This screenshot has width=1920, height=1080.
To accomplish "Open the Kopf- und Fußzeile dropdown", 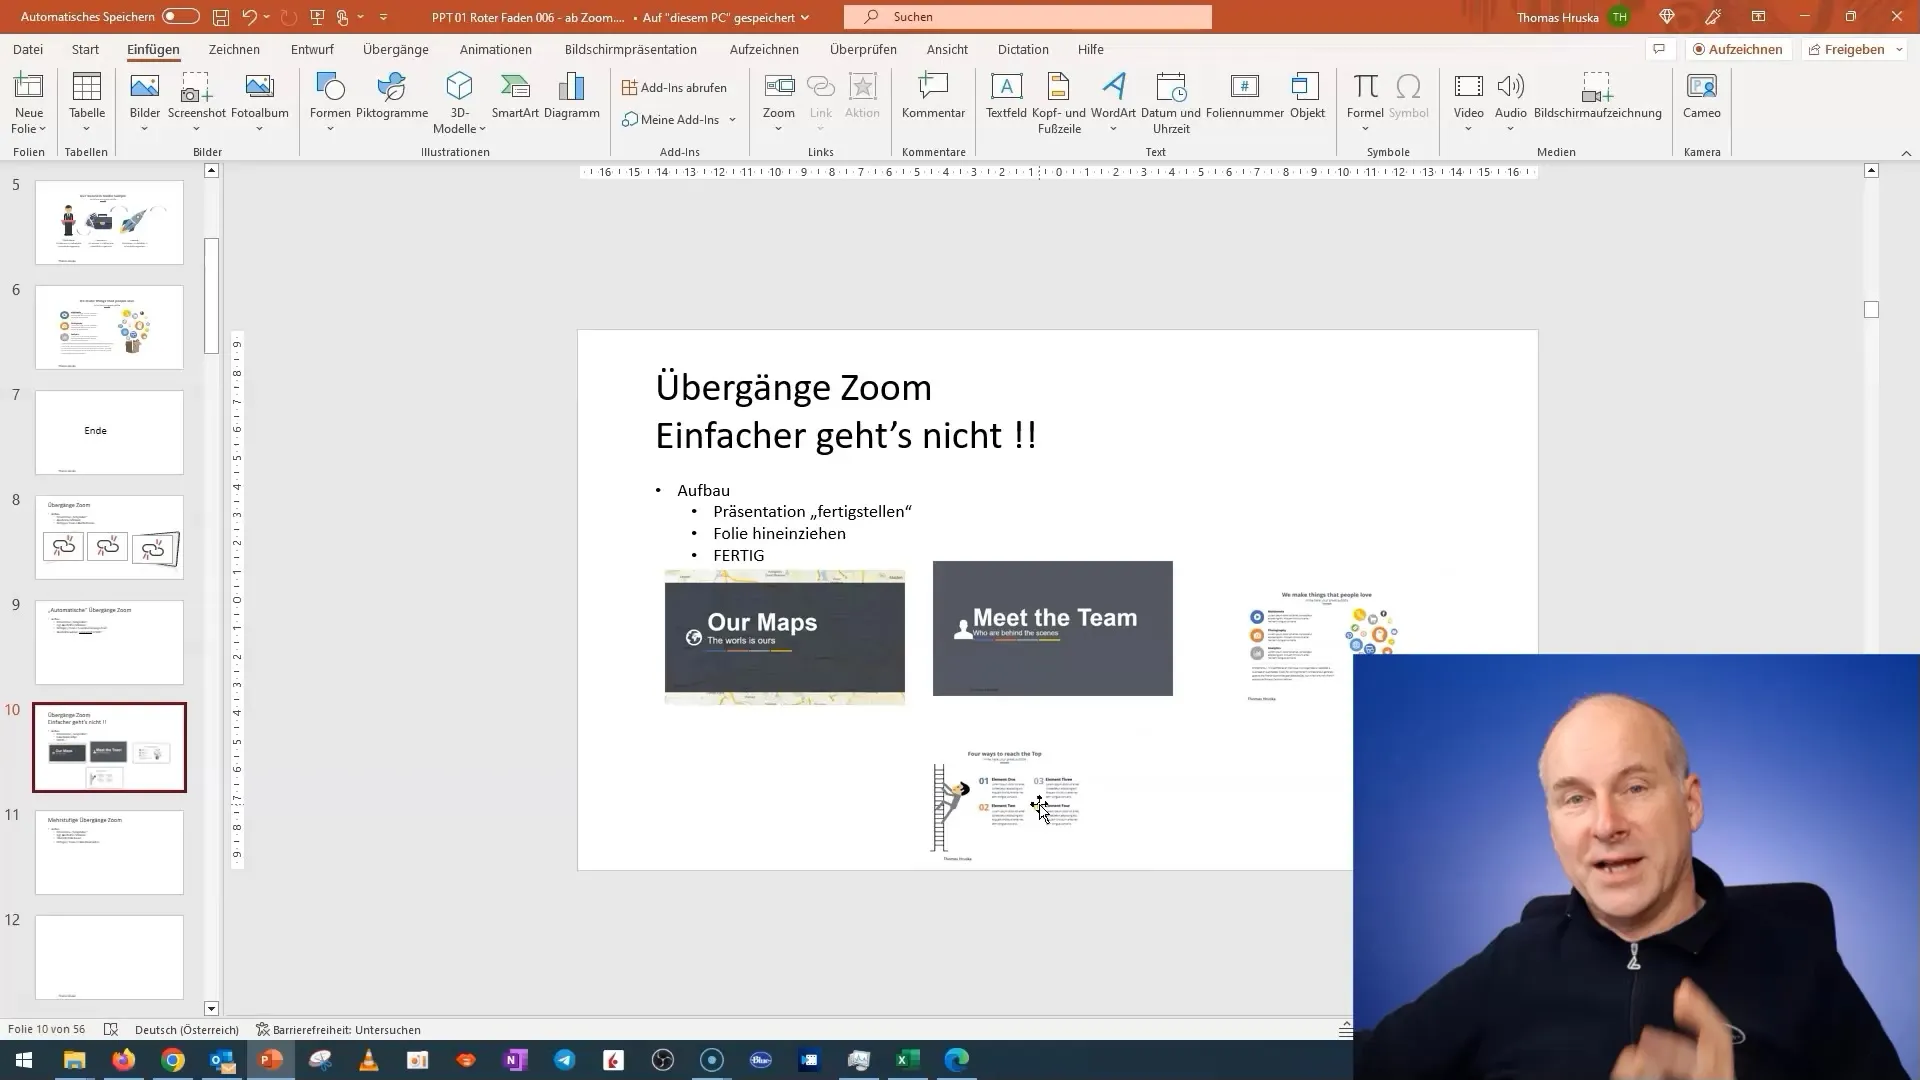I will tap(1059, 103).
